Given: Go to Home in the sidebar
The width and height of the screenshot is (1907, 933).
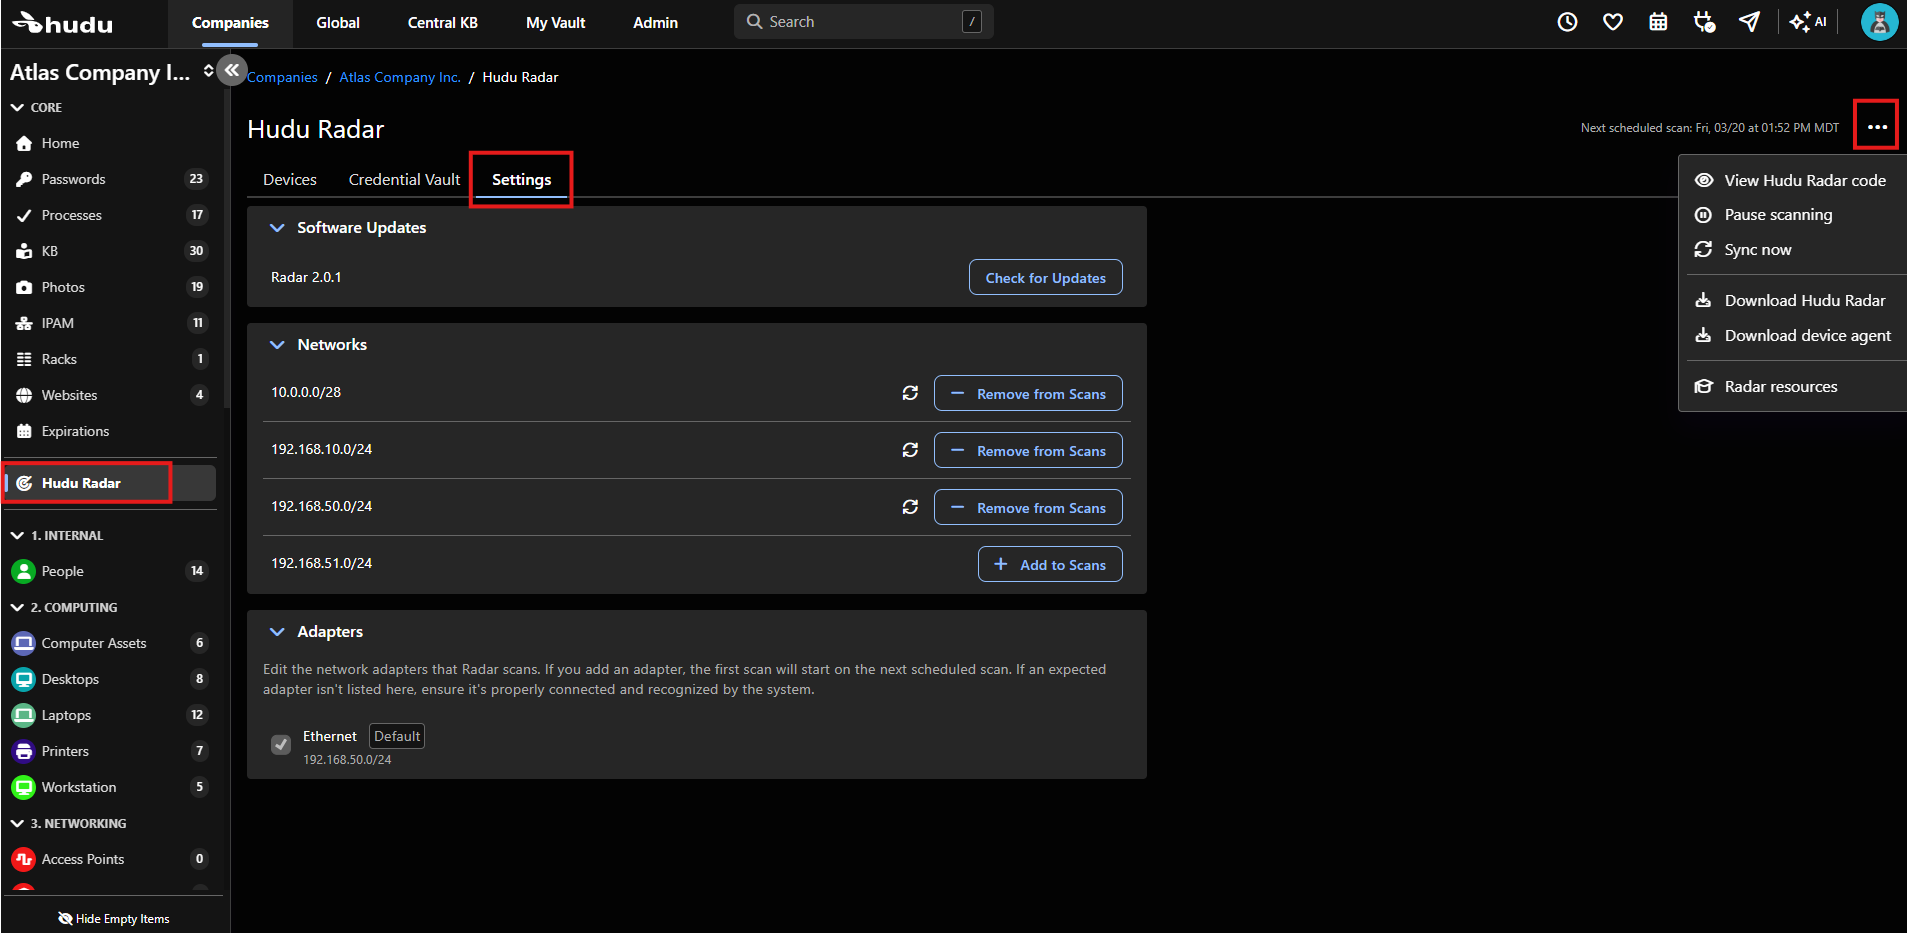Looking at the screenshot, I should pos(110,143).
